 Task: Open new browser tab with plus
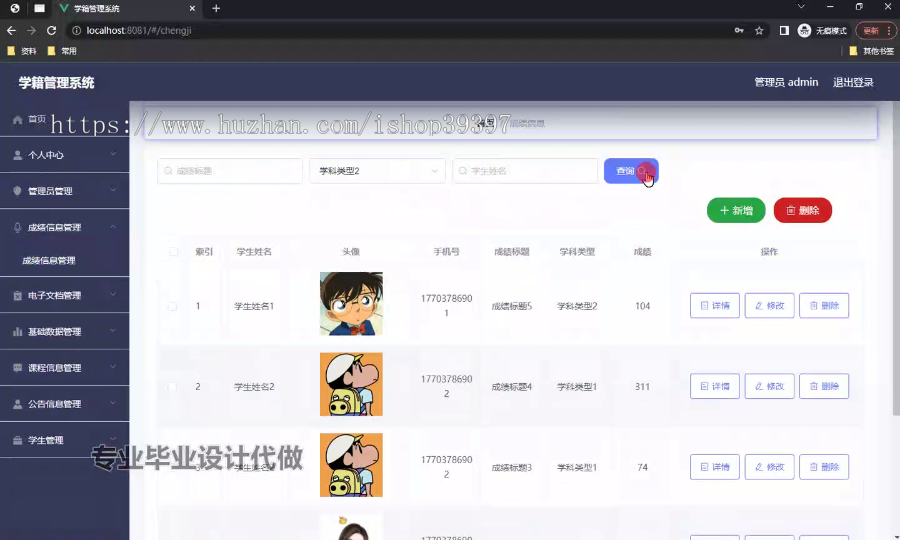(x=216, y=8)
